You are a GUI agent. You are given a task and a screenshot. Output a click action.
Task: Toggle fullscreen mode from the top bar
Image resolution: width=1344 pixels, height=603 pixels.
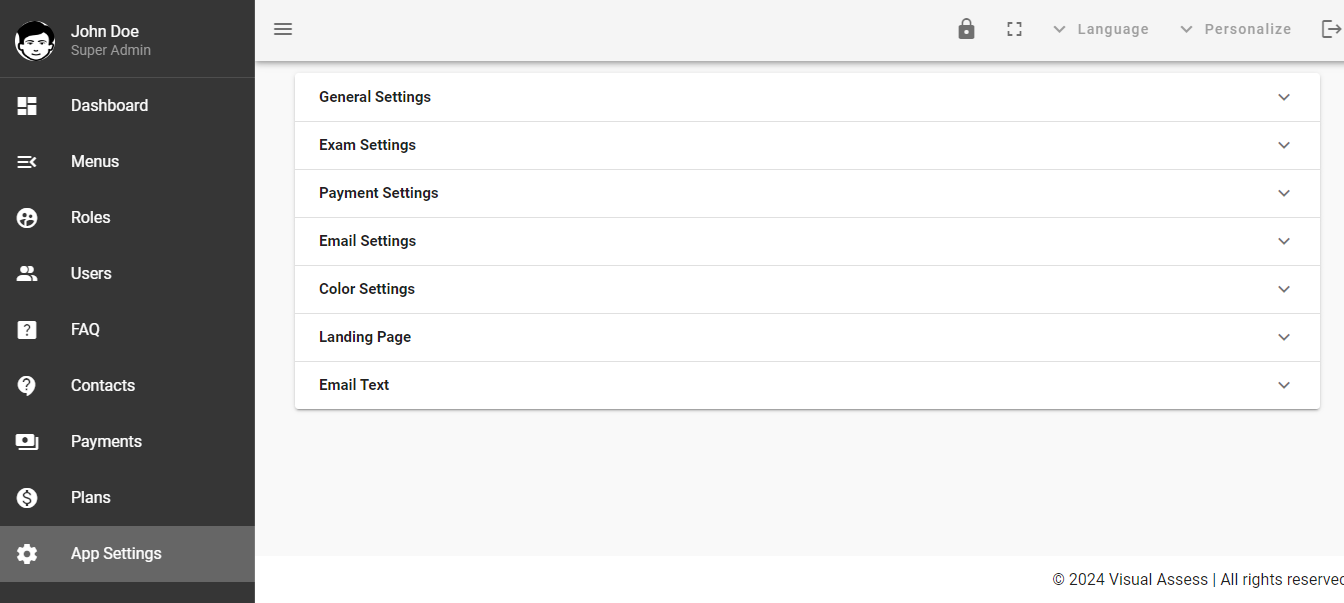[x=1014, y=29]
